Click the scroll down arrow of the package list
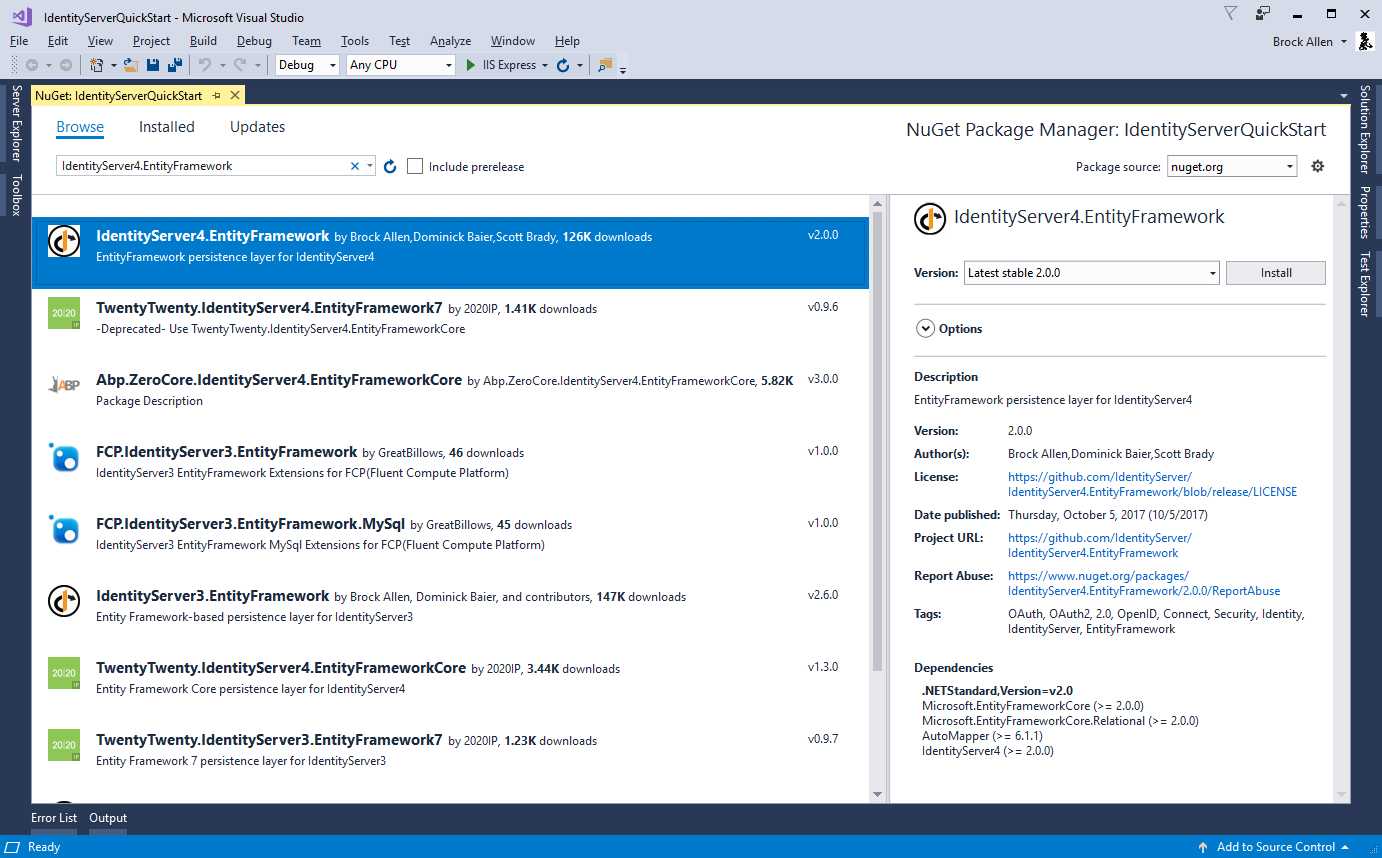 pos(877,794)
